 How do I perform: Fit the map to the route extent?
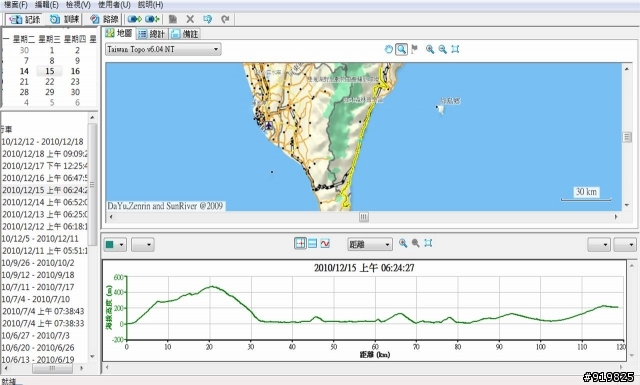[456, 49]
